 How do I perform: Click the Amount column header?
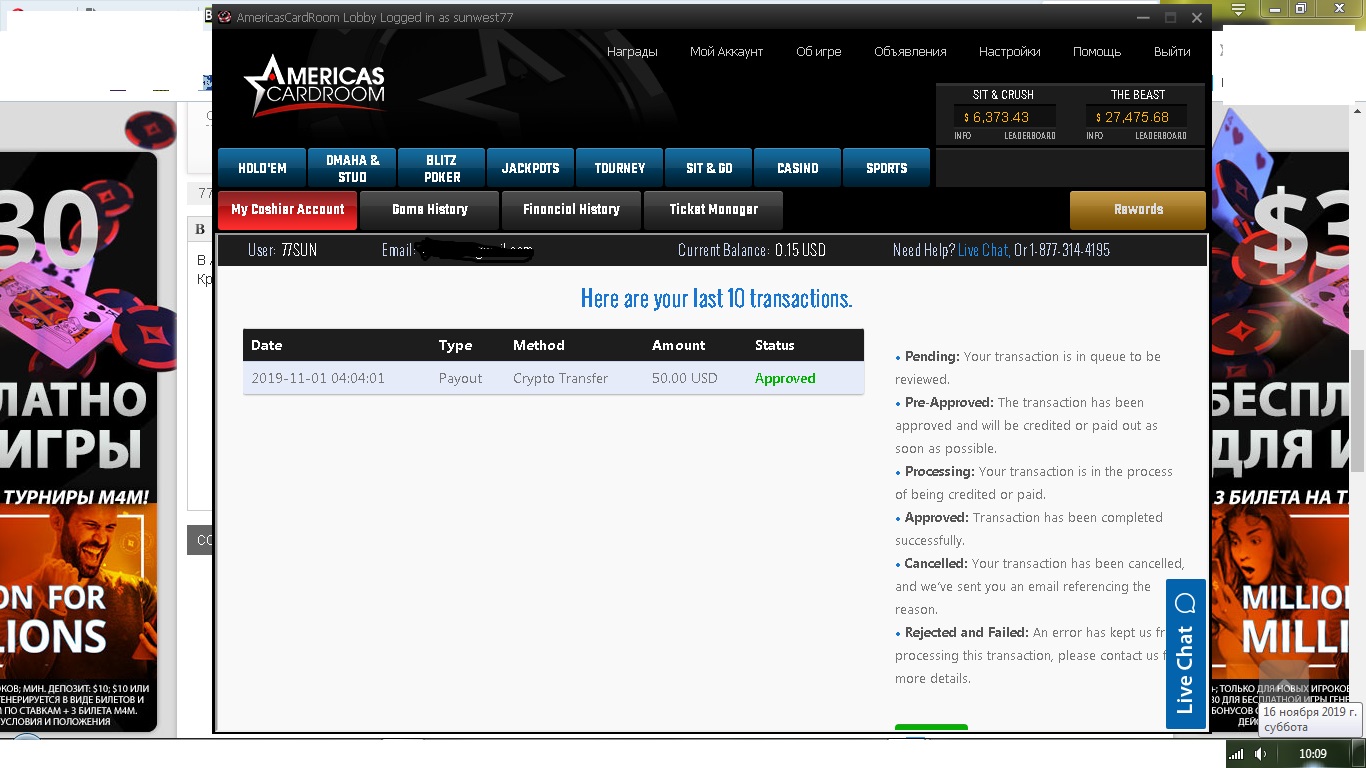pos(679,345)
